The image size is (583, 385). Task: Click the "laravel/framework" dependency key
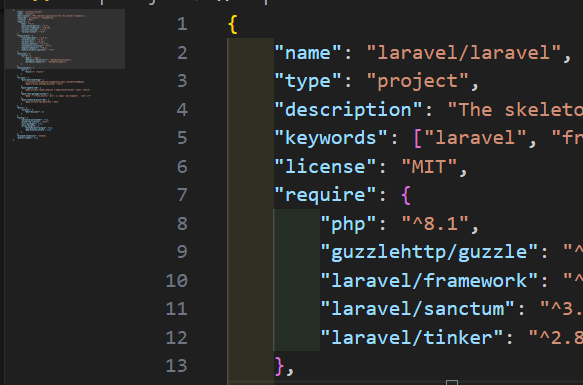pyautogui.click(x=429, y=280)
